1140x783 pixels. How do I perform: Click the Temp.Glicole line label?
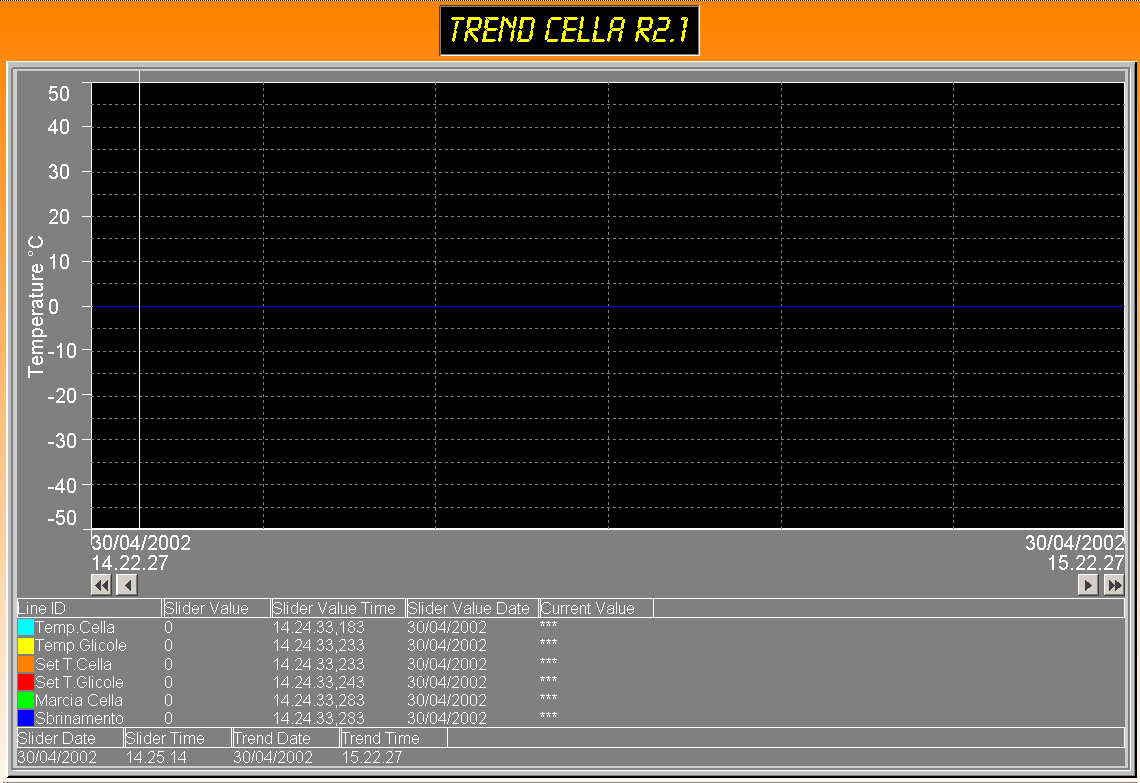point(81,645)
